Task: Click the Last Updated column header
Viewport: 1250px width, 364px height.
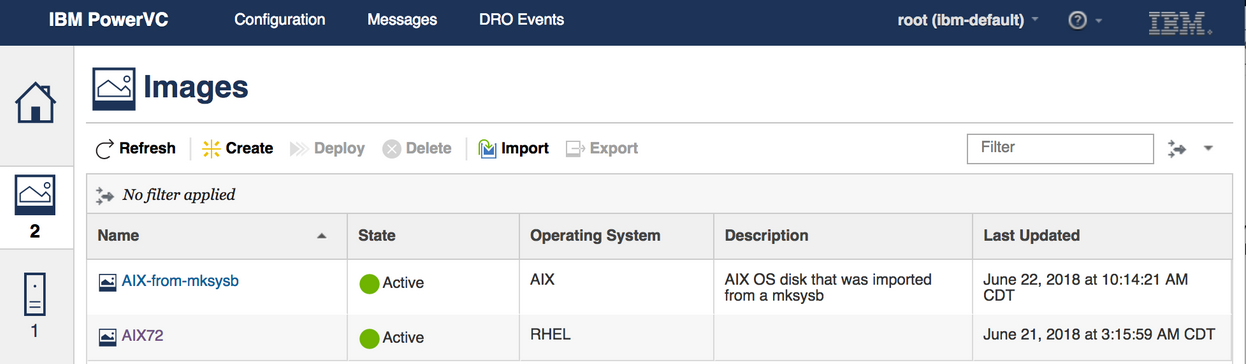Action: (x=1031, y=236)
